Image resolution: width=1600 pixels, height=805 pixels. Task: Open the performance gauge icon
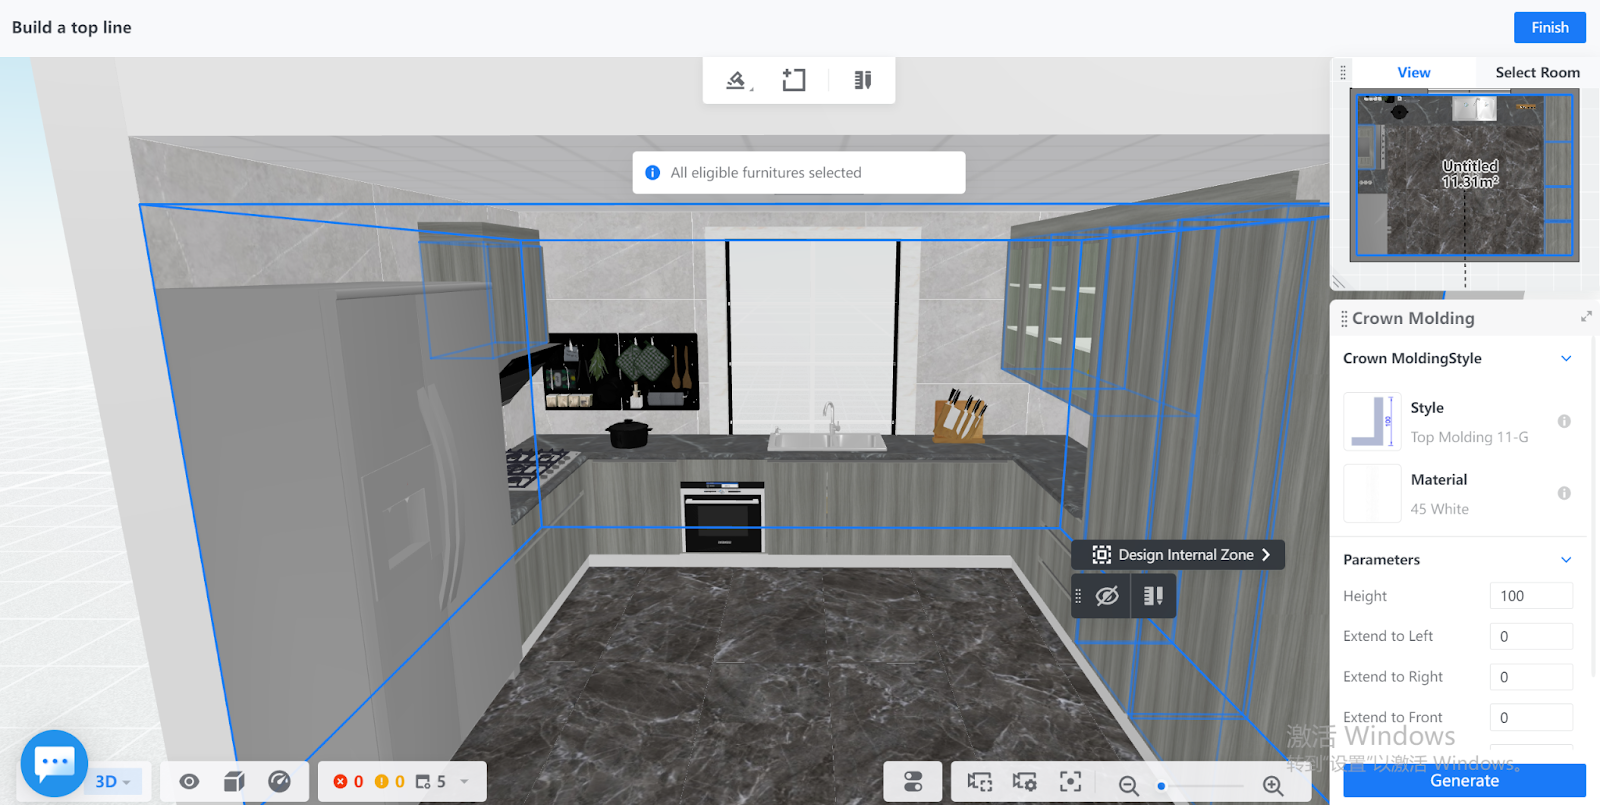point(279,782)
